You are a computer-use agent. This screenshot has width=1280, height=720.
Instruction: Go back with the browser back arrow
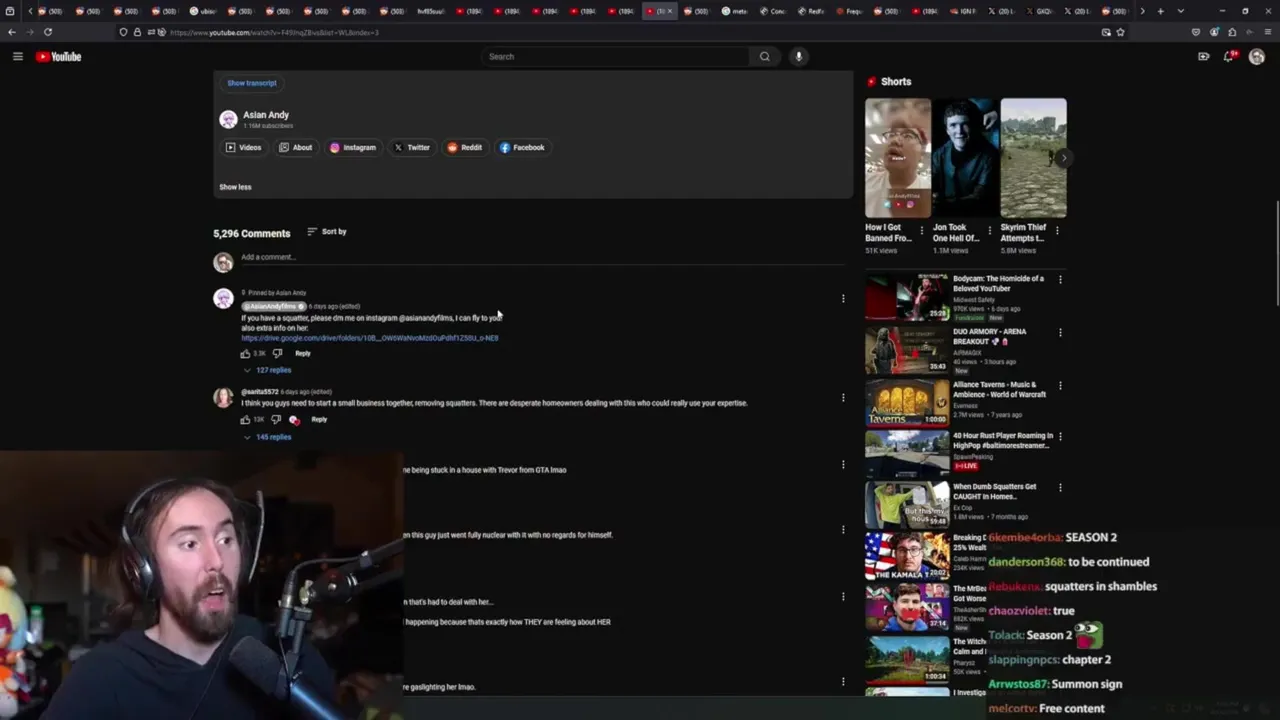point(11,32)
